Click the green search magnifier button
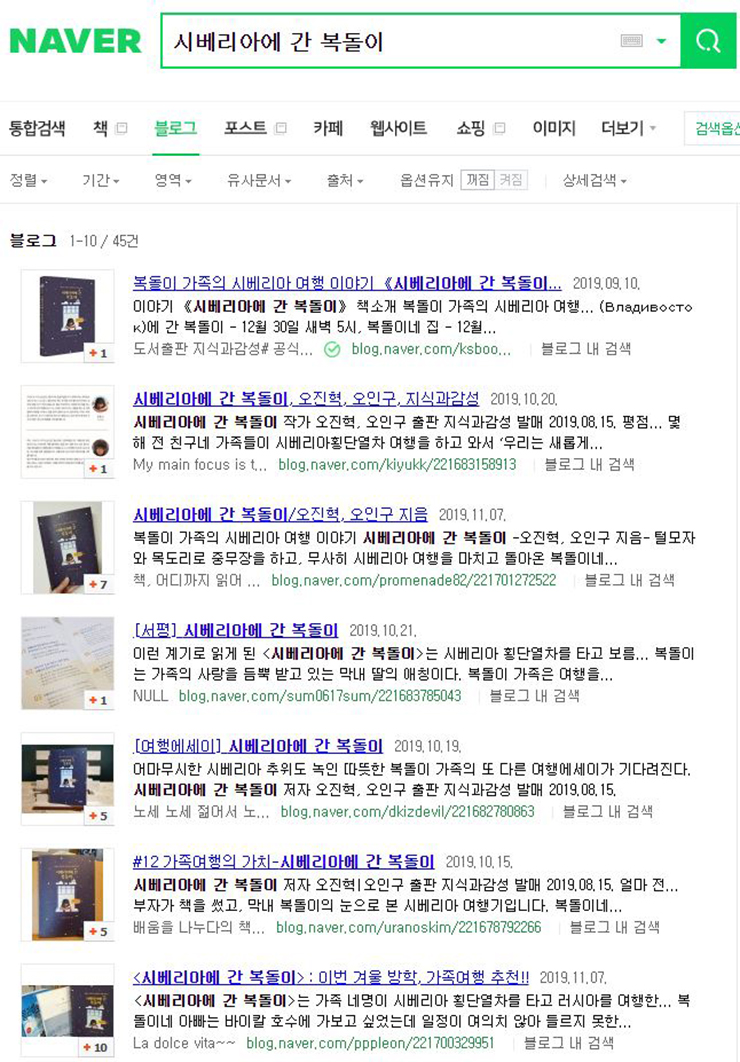 [708, 41]
